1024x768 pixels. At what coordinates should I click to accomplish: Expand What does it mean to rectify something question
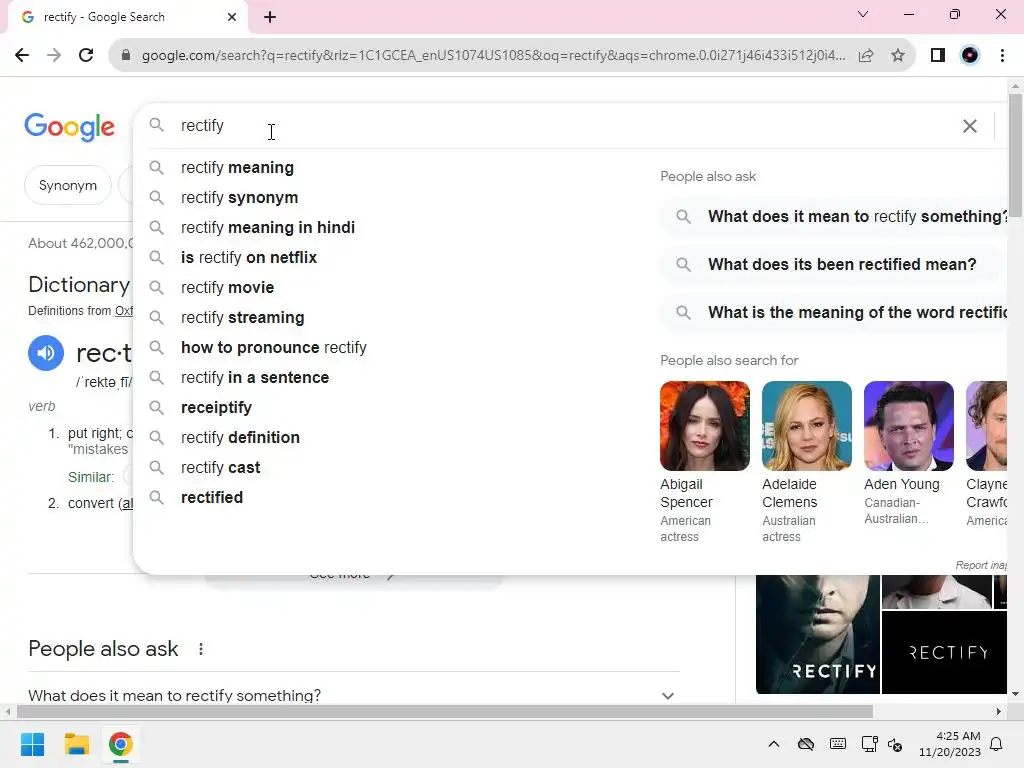353,696
